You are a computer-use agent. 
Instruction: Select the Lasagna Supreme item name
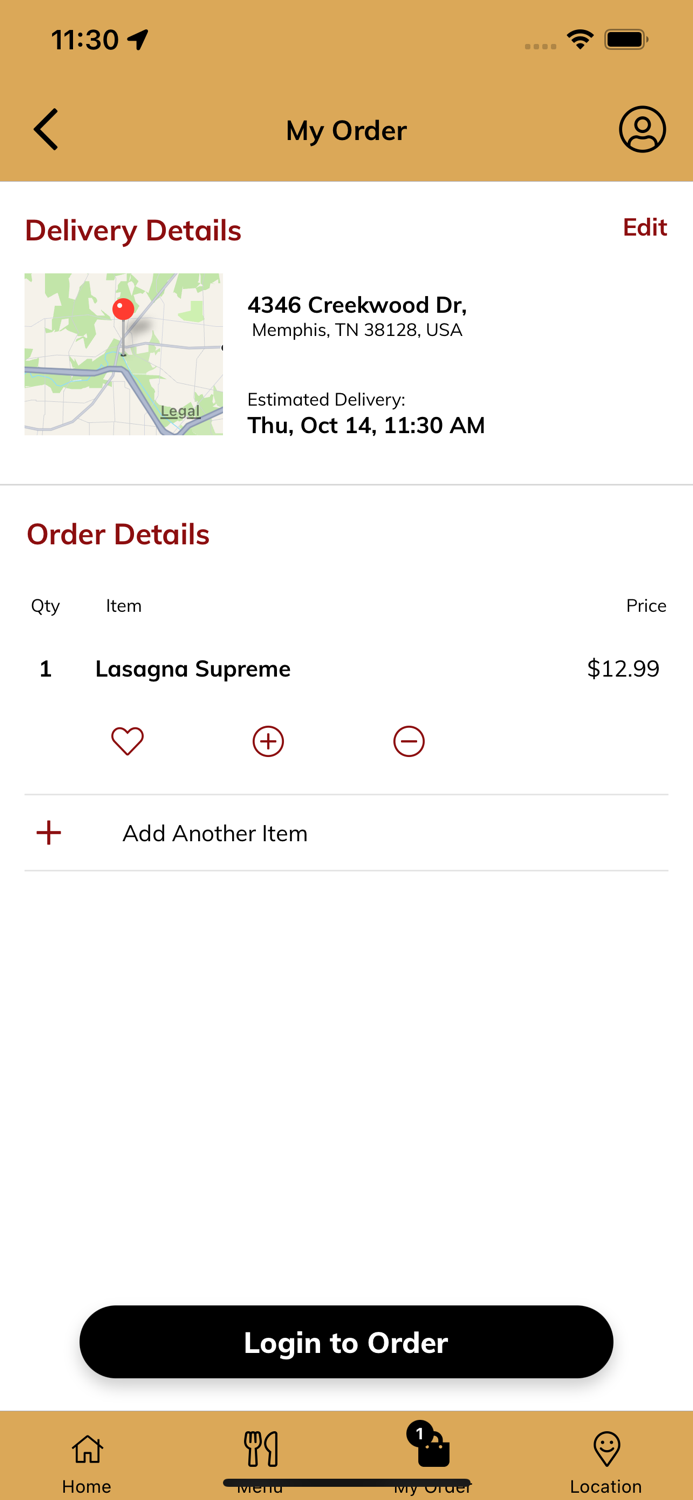point(193,669)
